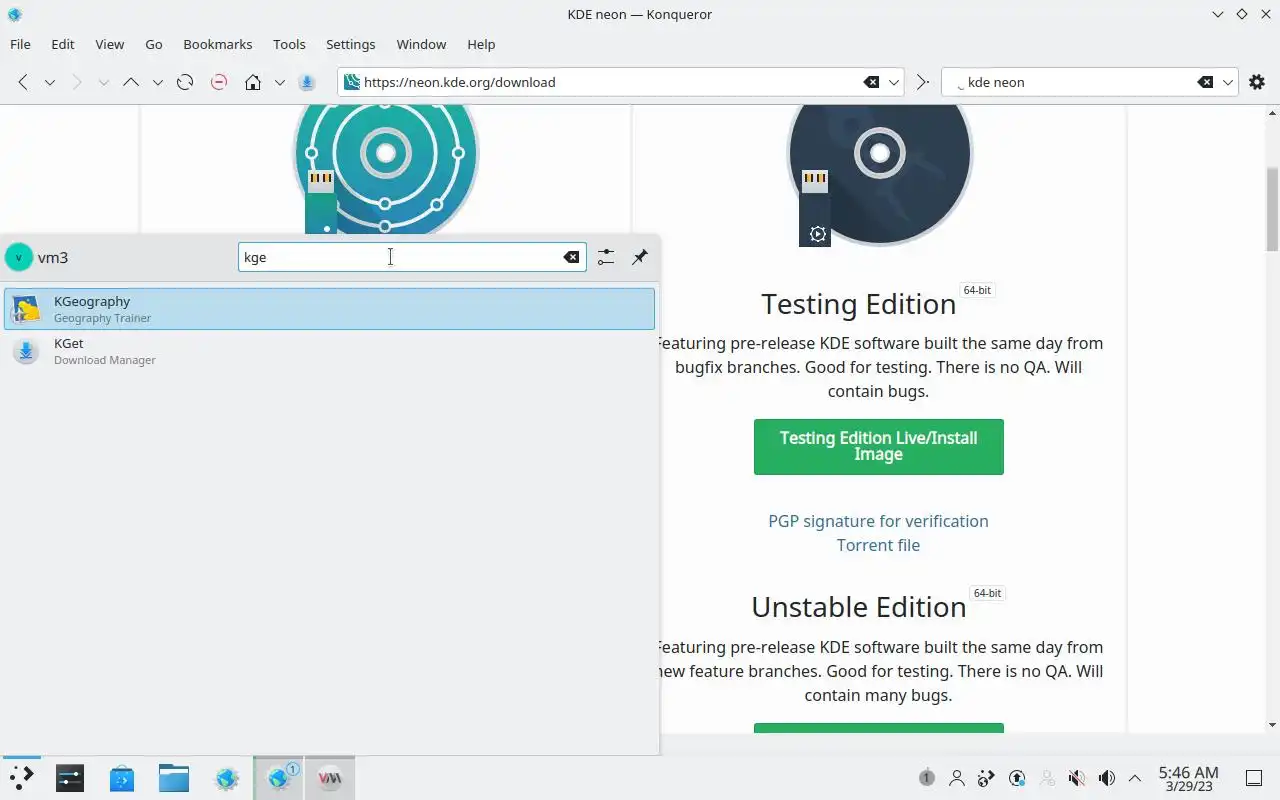This screenshot has width=1280, height=800.
Task: Open the Settings menu
Action: click(x=351, y=44)
